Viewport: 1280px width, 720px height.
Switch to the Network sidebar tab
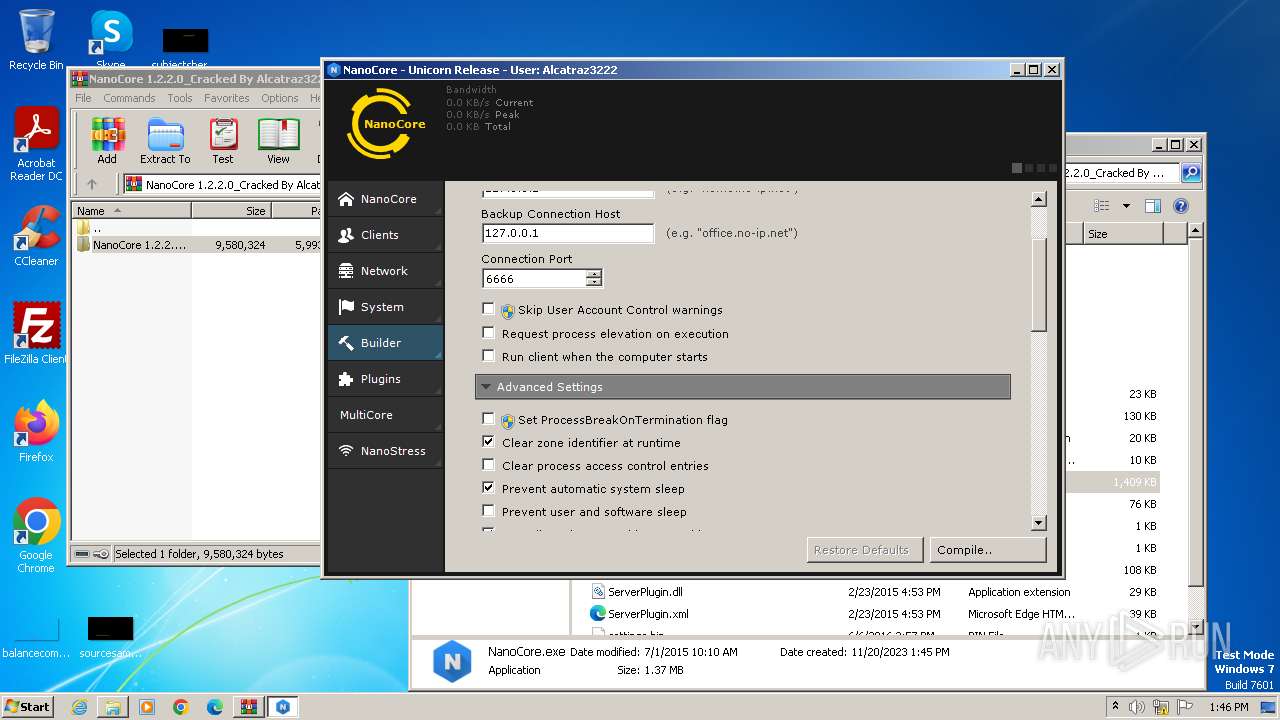coord(385,271)
